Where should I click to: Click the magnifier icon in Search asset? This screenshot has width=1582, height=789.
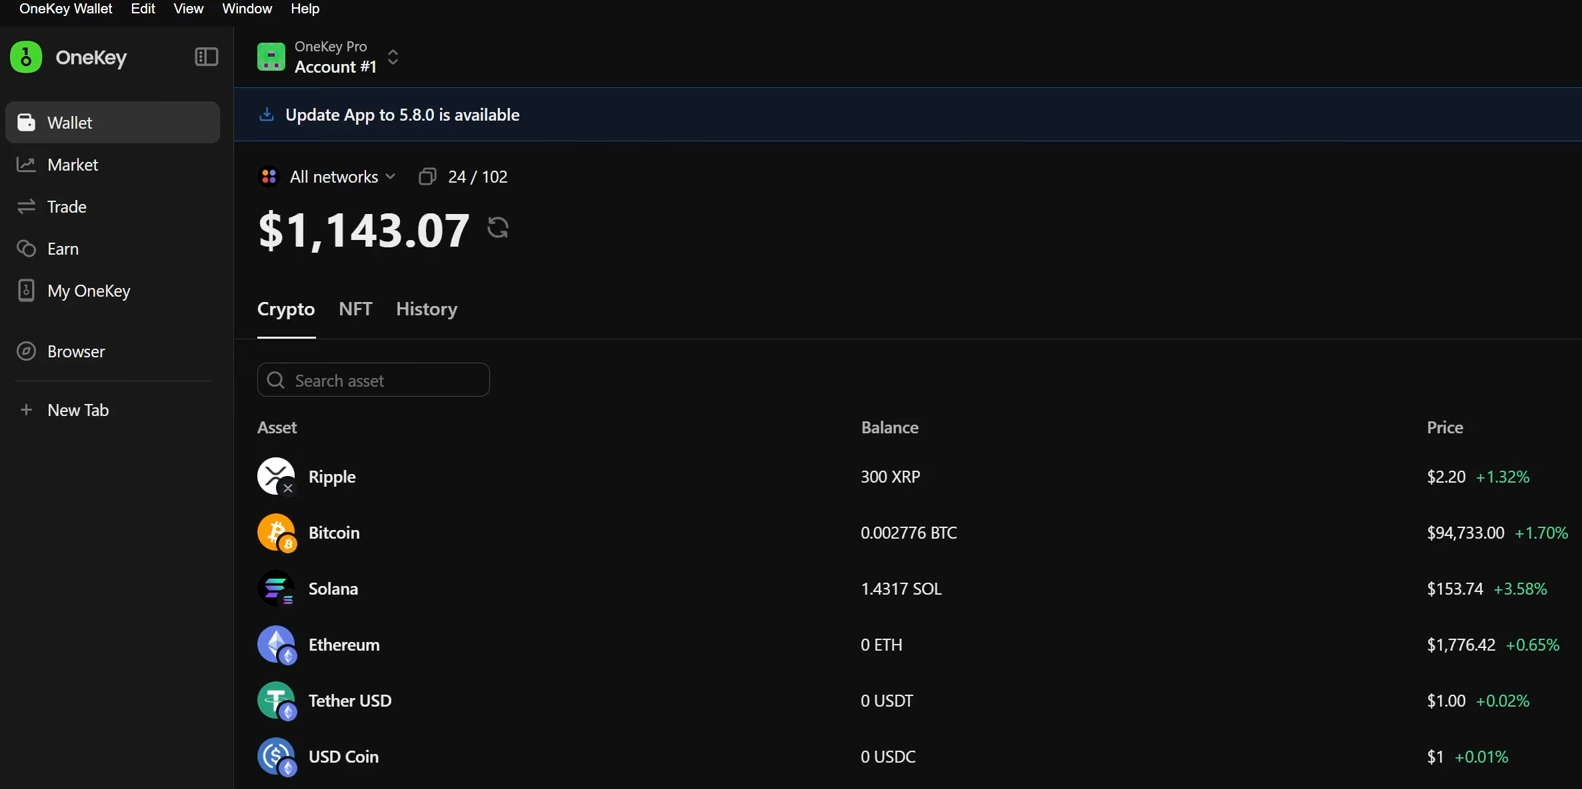276,380
